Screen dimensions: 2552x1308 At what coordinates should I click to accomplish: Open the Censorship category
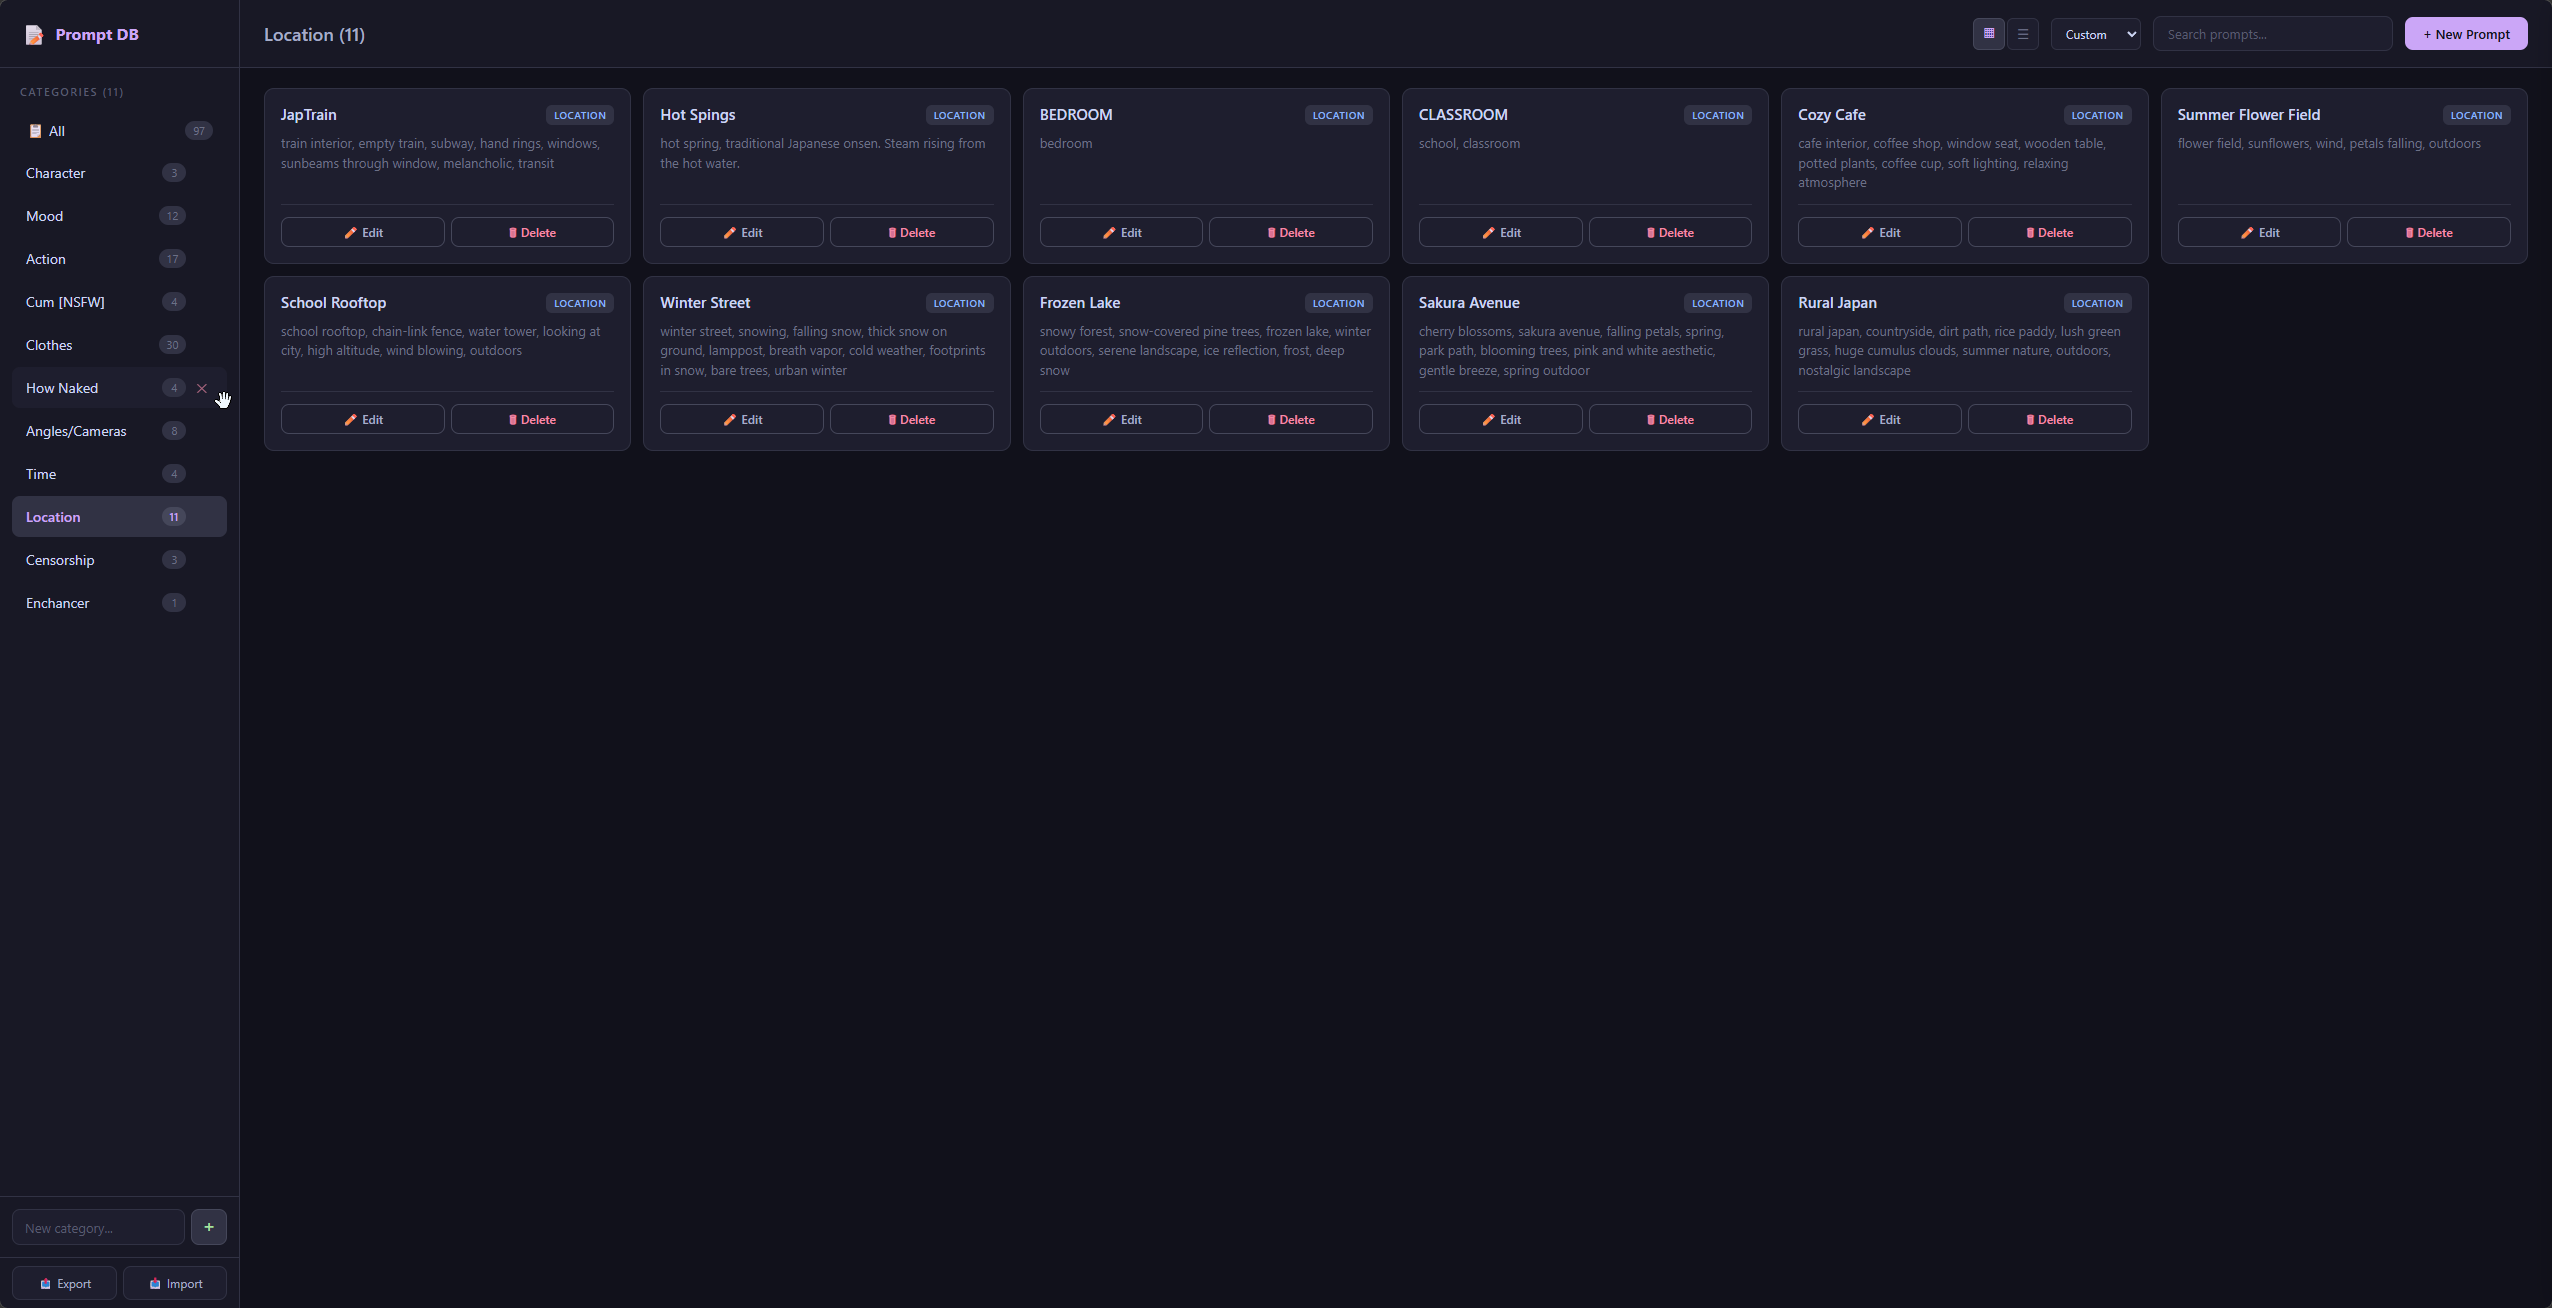119,560
